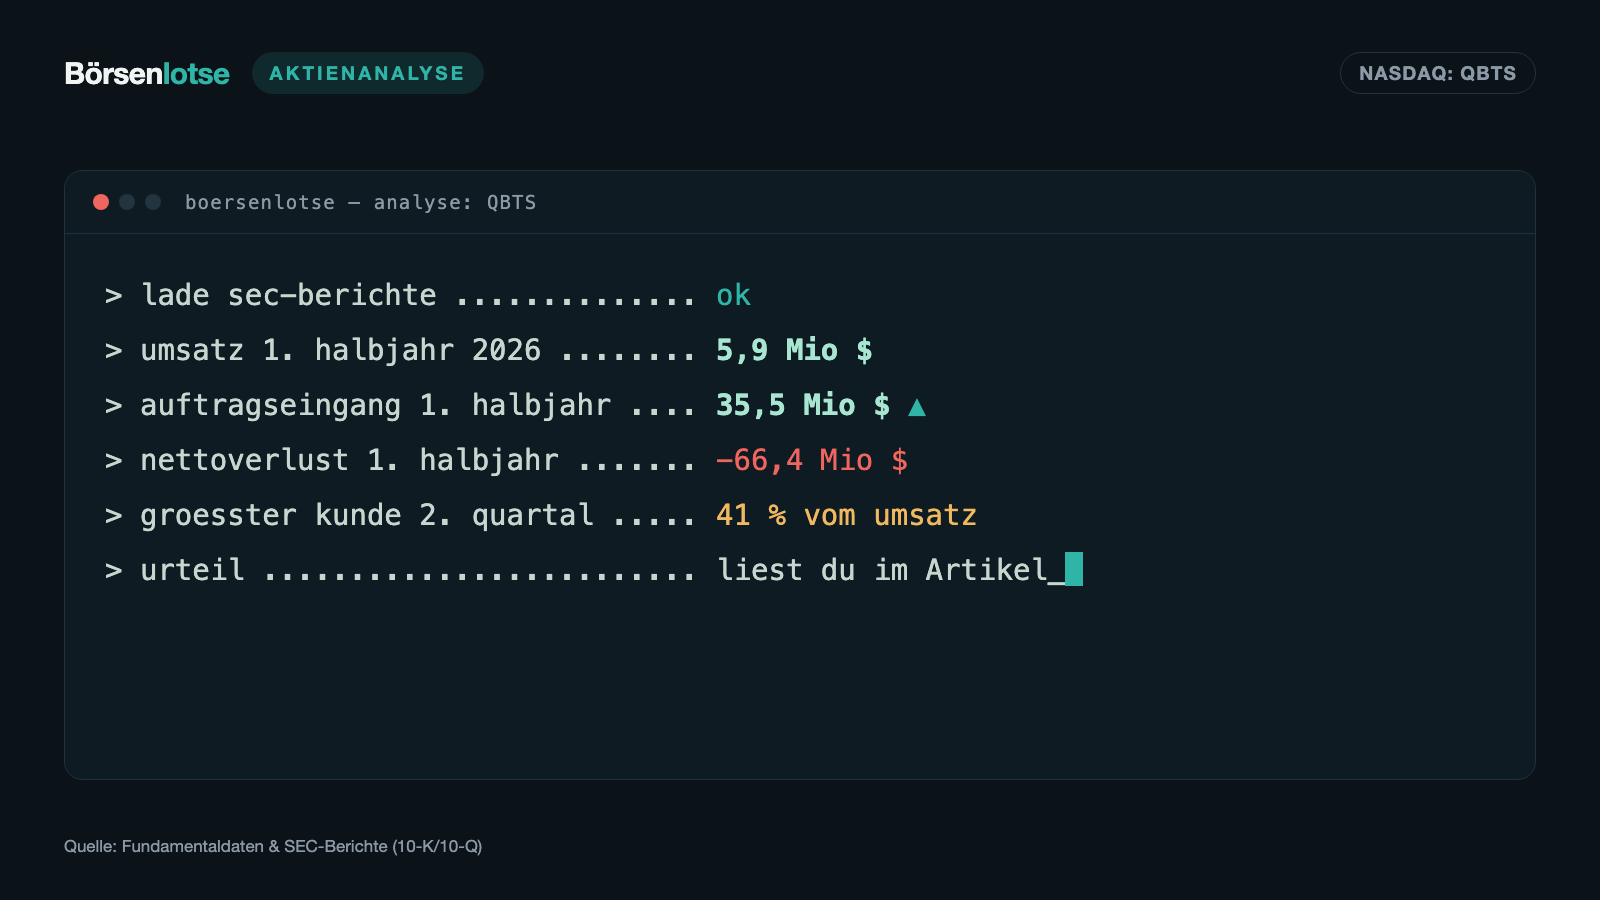Select the AKTIENANALYSE badge

(x=368, y=73)
